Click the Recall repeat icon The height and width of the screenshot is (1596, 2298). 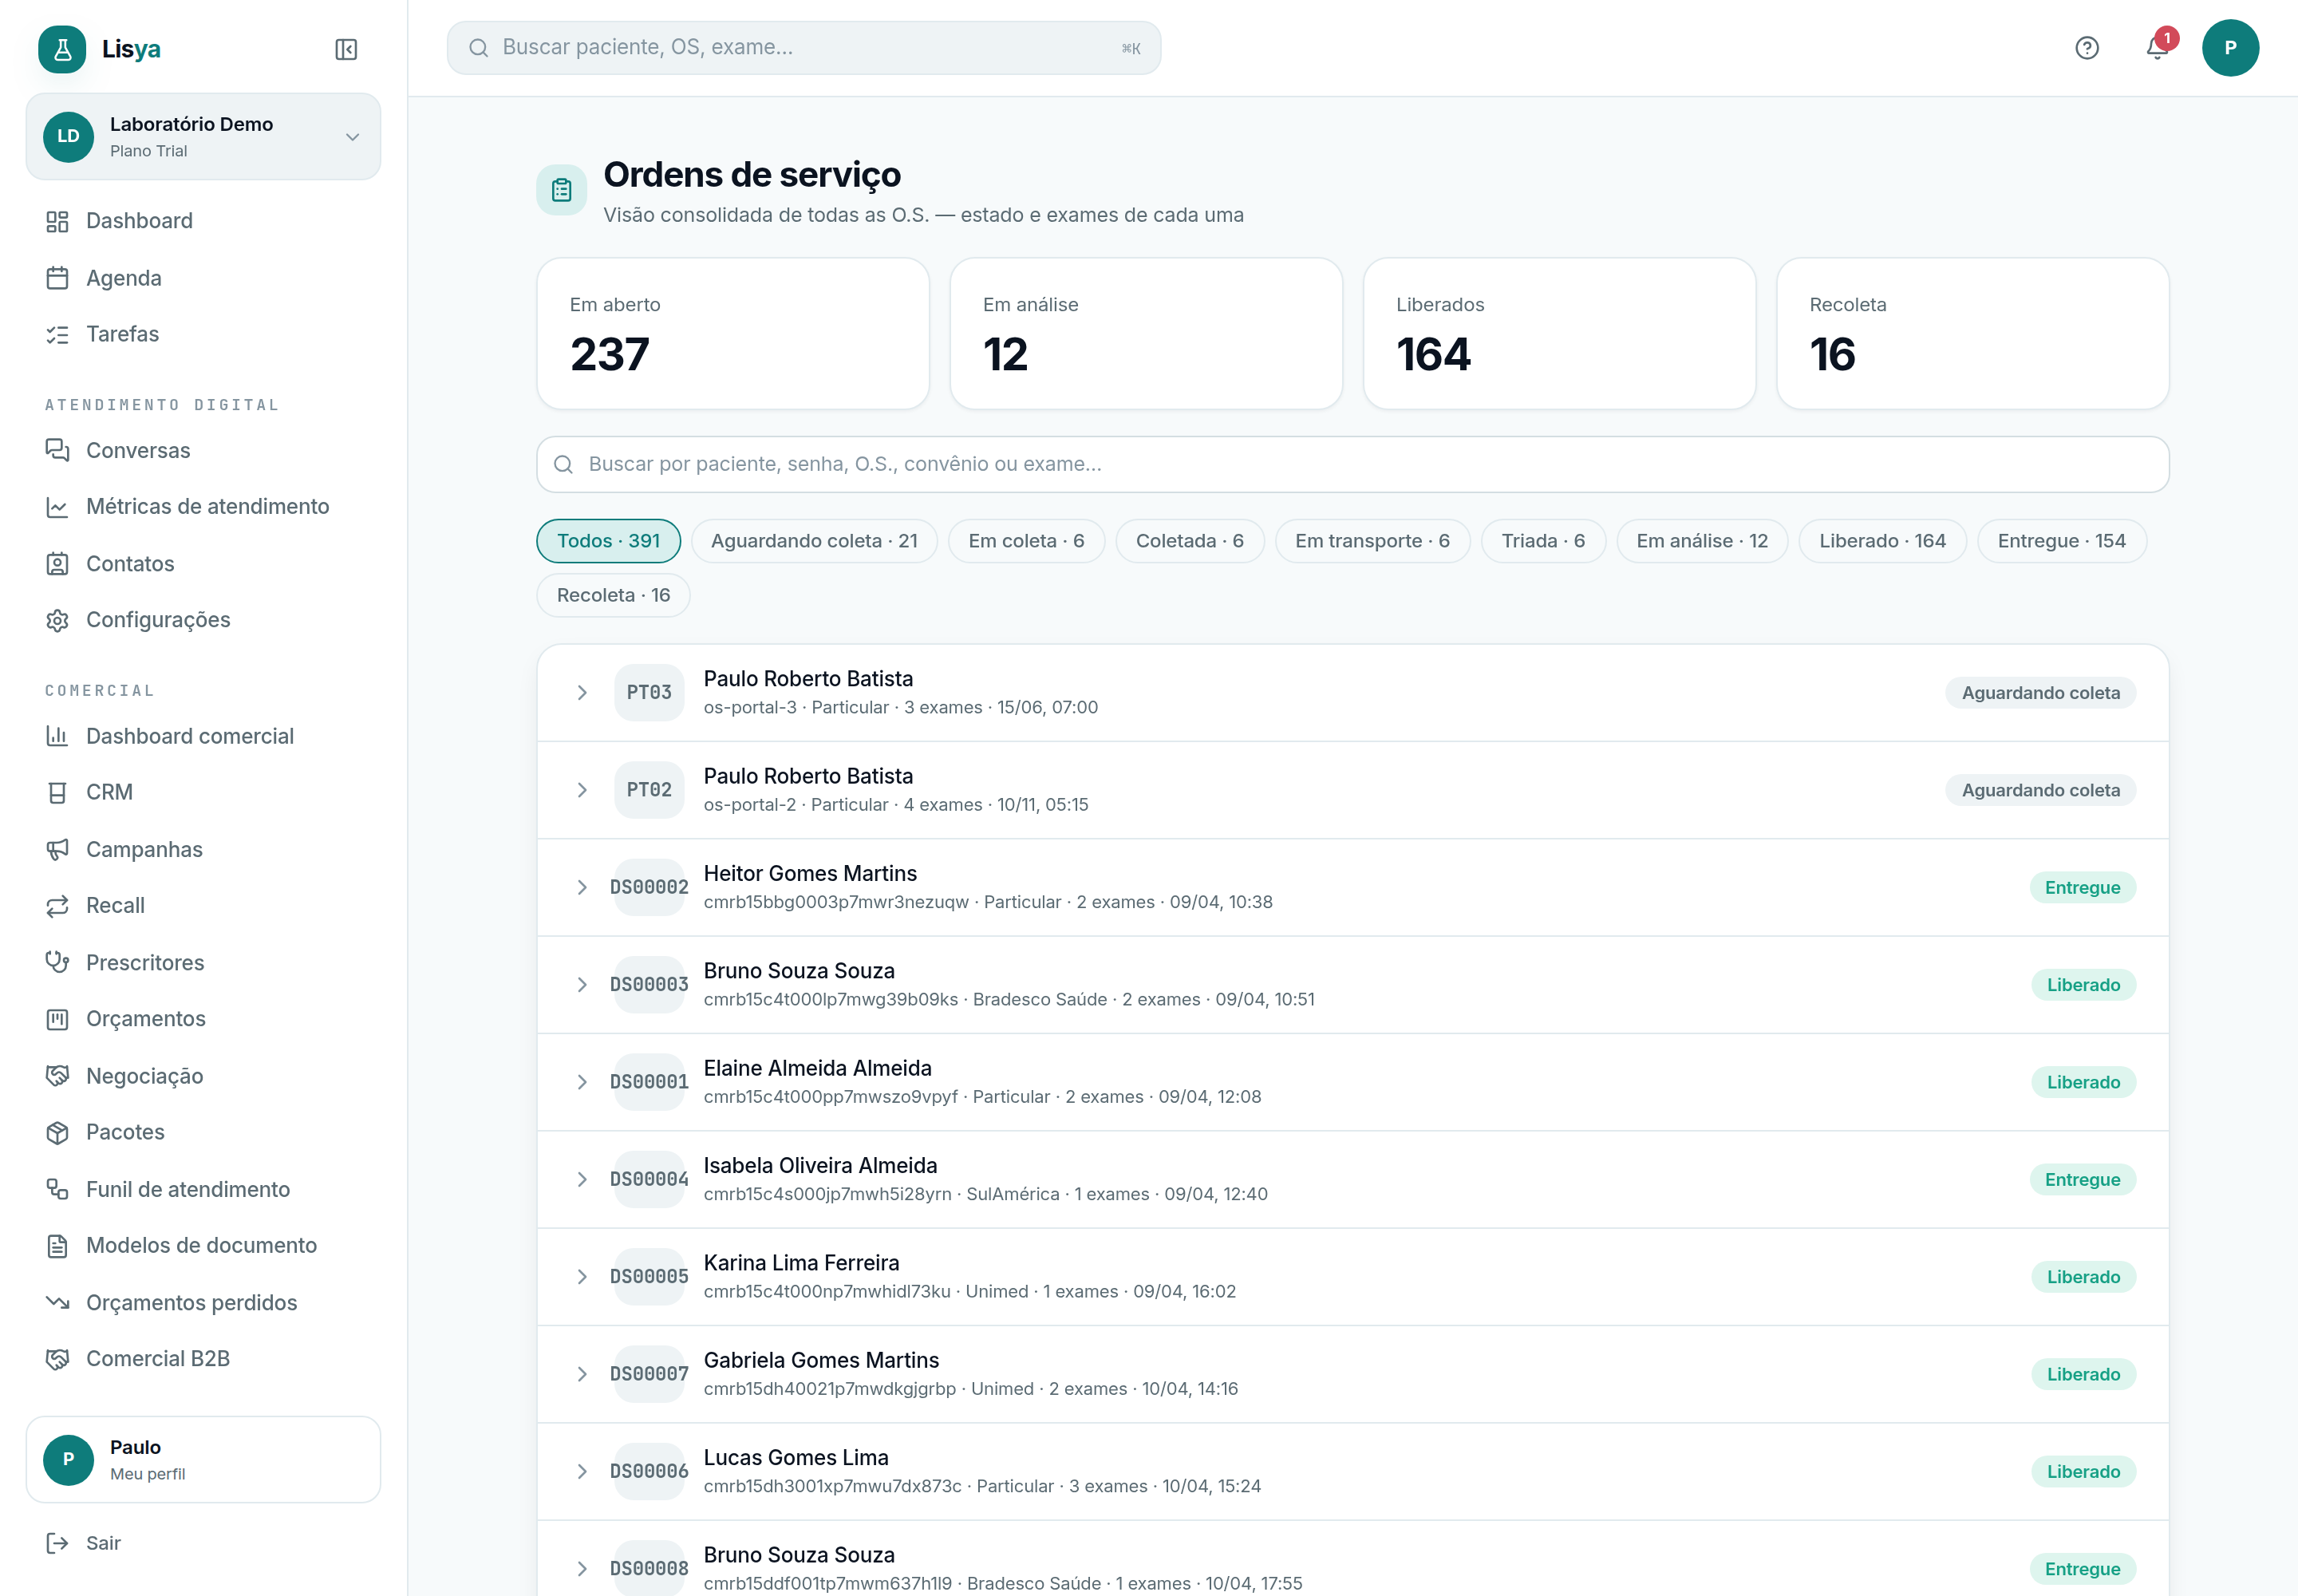coord(57,905)
